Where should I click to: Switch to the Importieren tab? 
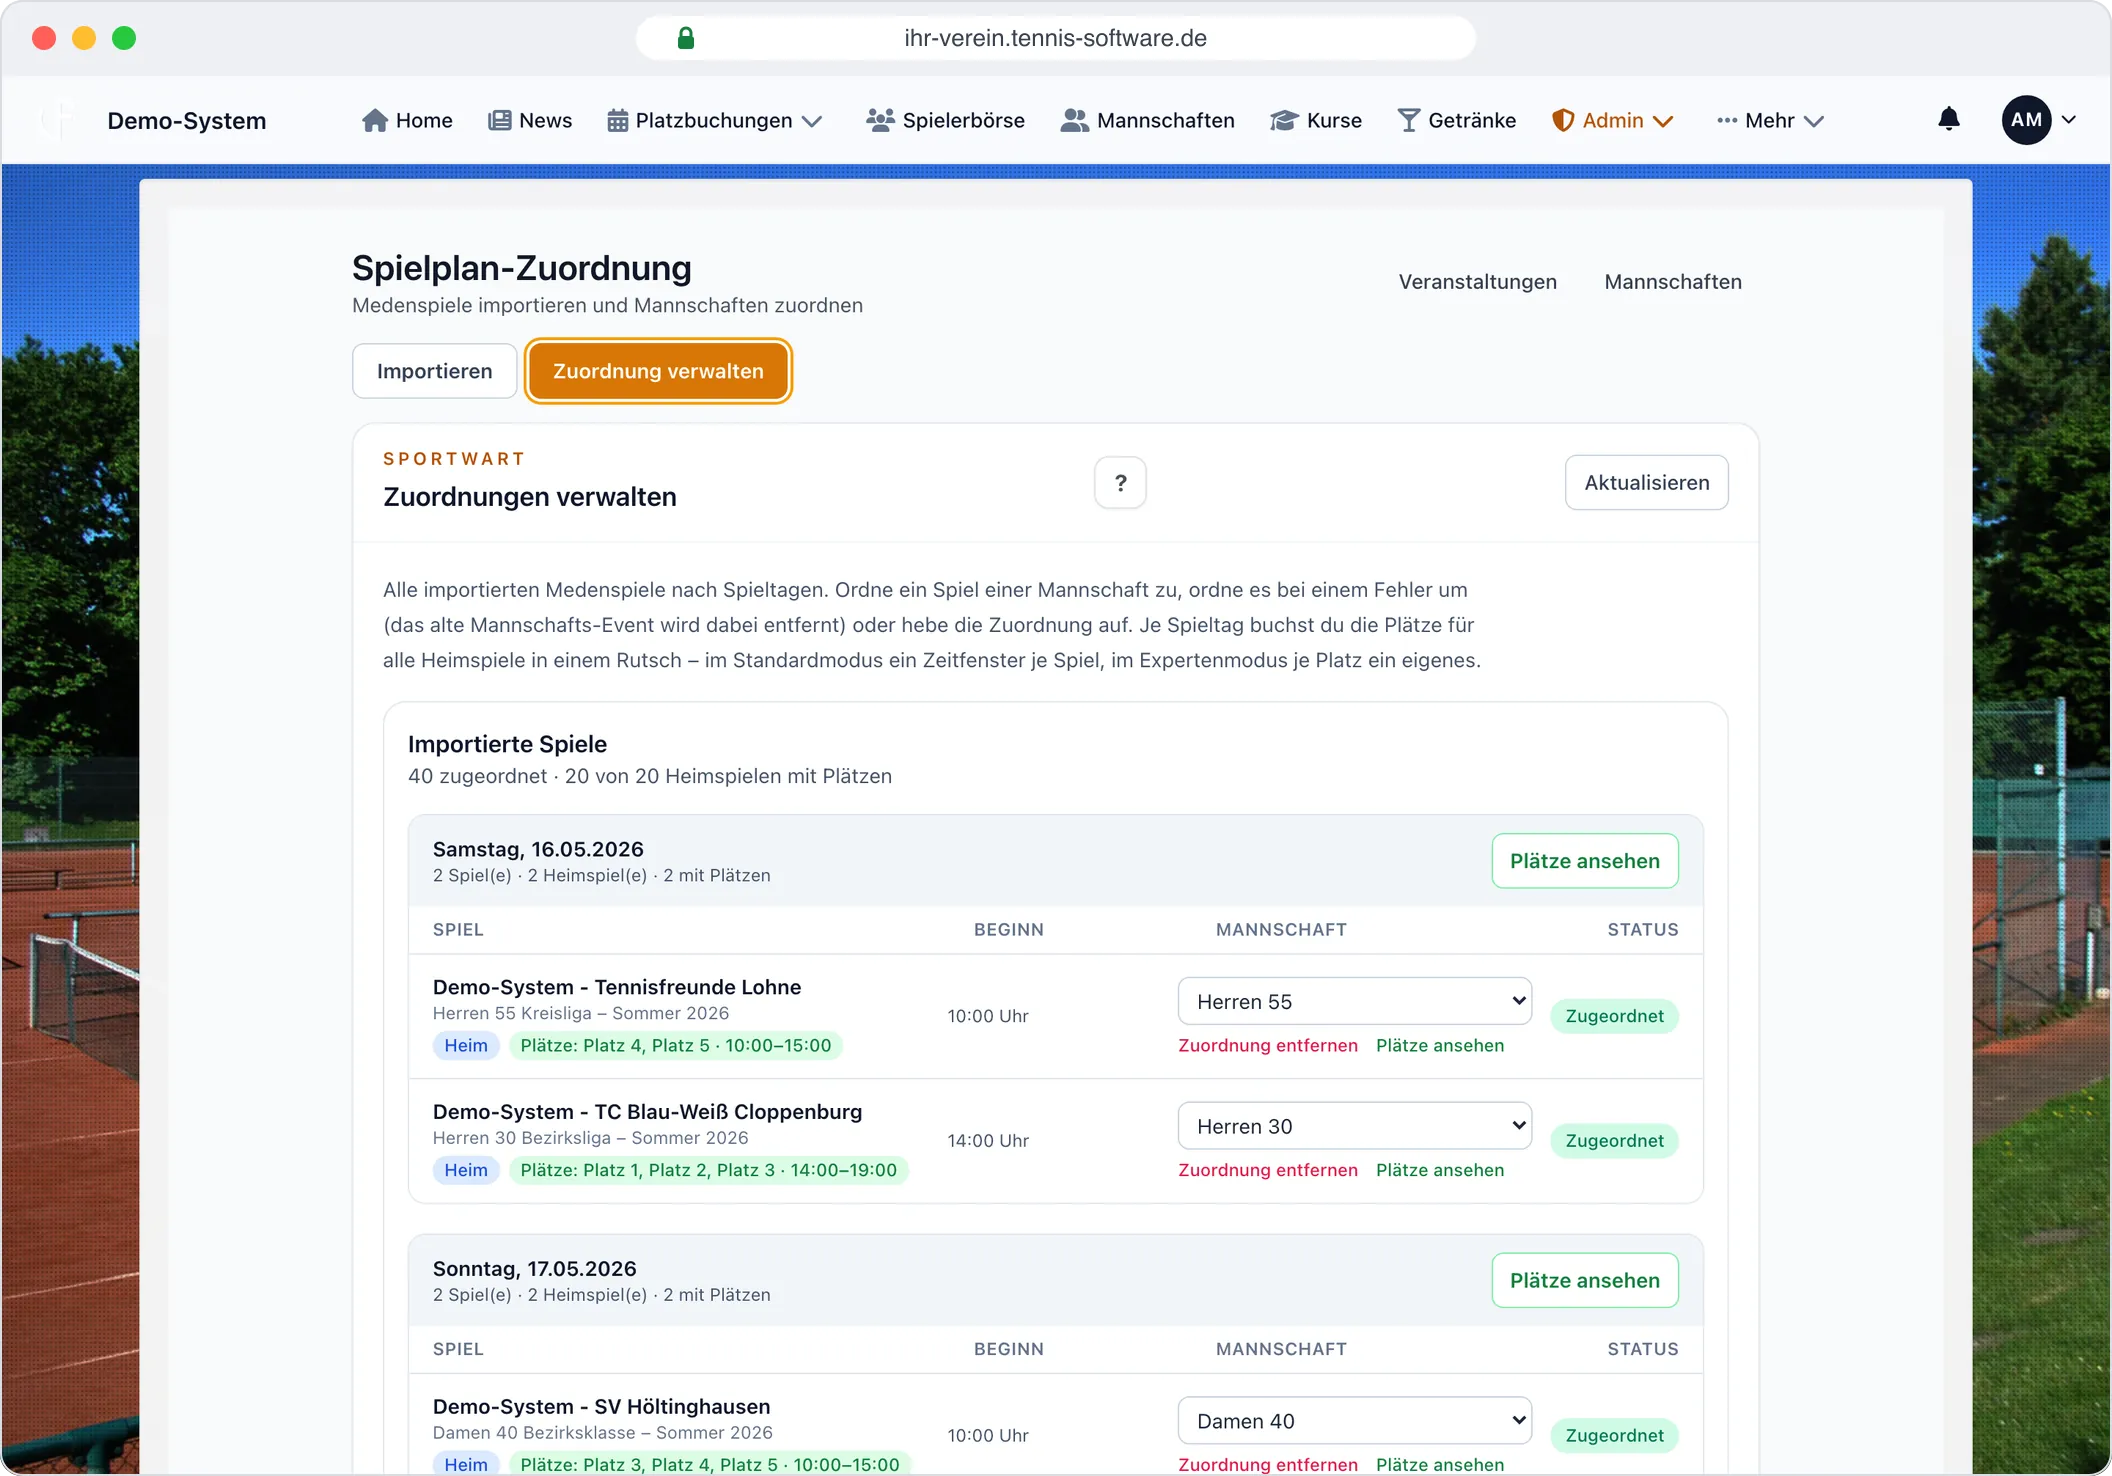click(435, 371)
